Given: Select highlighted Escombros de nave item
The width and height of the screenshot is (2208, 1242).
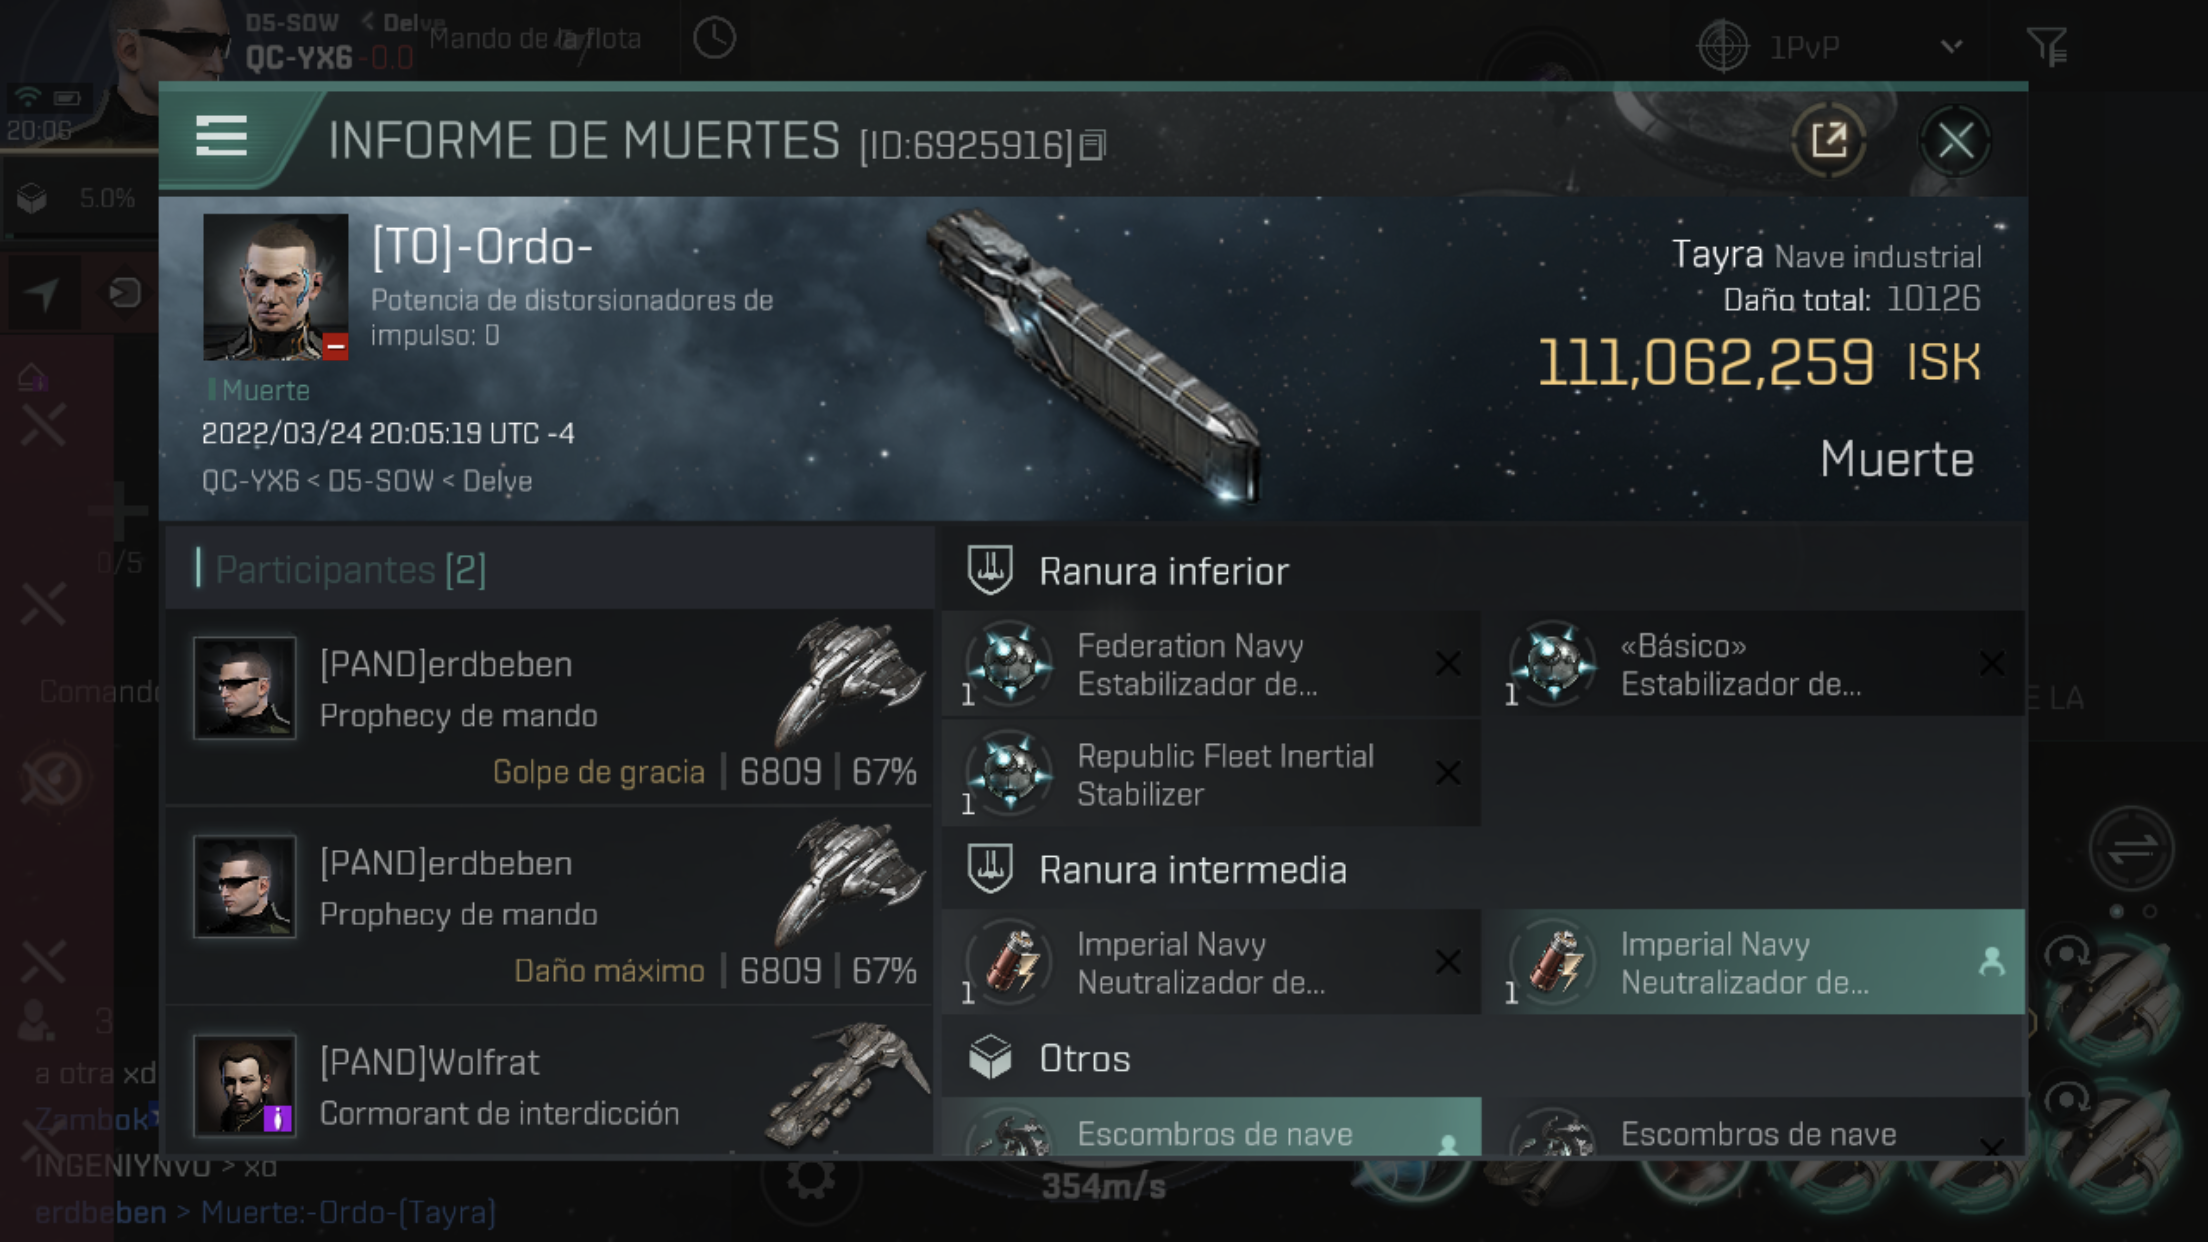Looking at the screenshot, I should pos(1211,1128).
